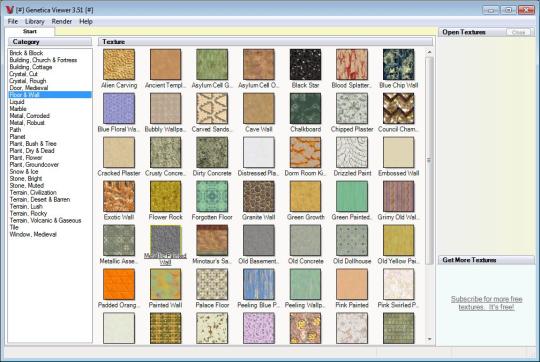This screenshot has width=540, height=362.
Task: Choose the Liquid category
Action: tap(17, 102)
